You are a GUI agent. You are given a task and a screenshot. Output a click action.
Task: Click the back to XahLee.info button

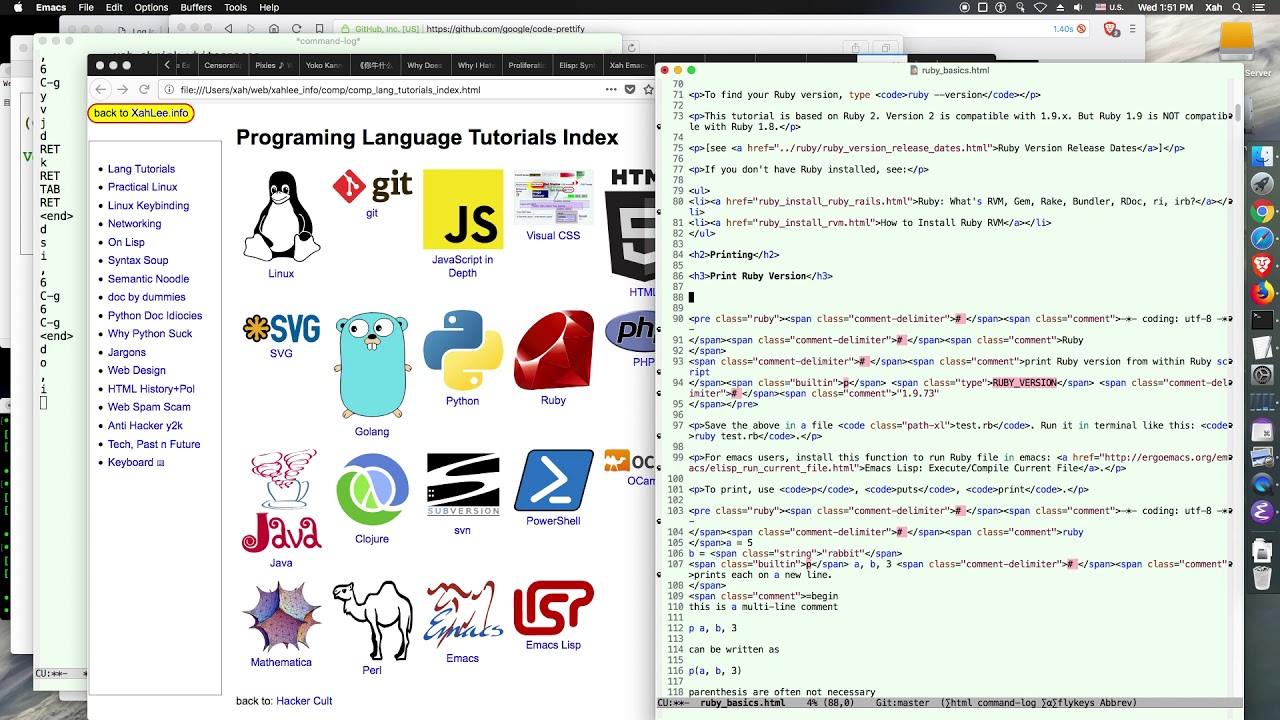[141, 113]
